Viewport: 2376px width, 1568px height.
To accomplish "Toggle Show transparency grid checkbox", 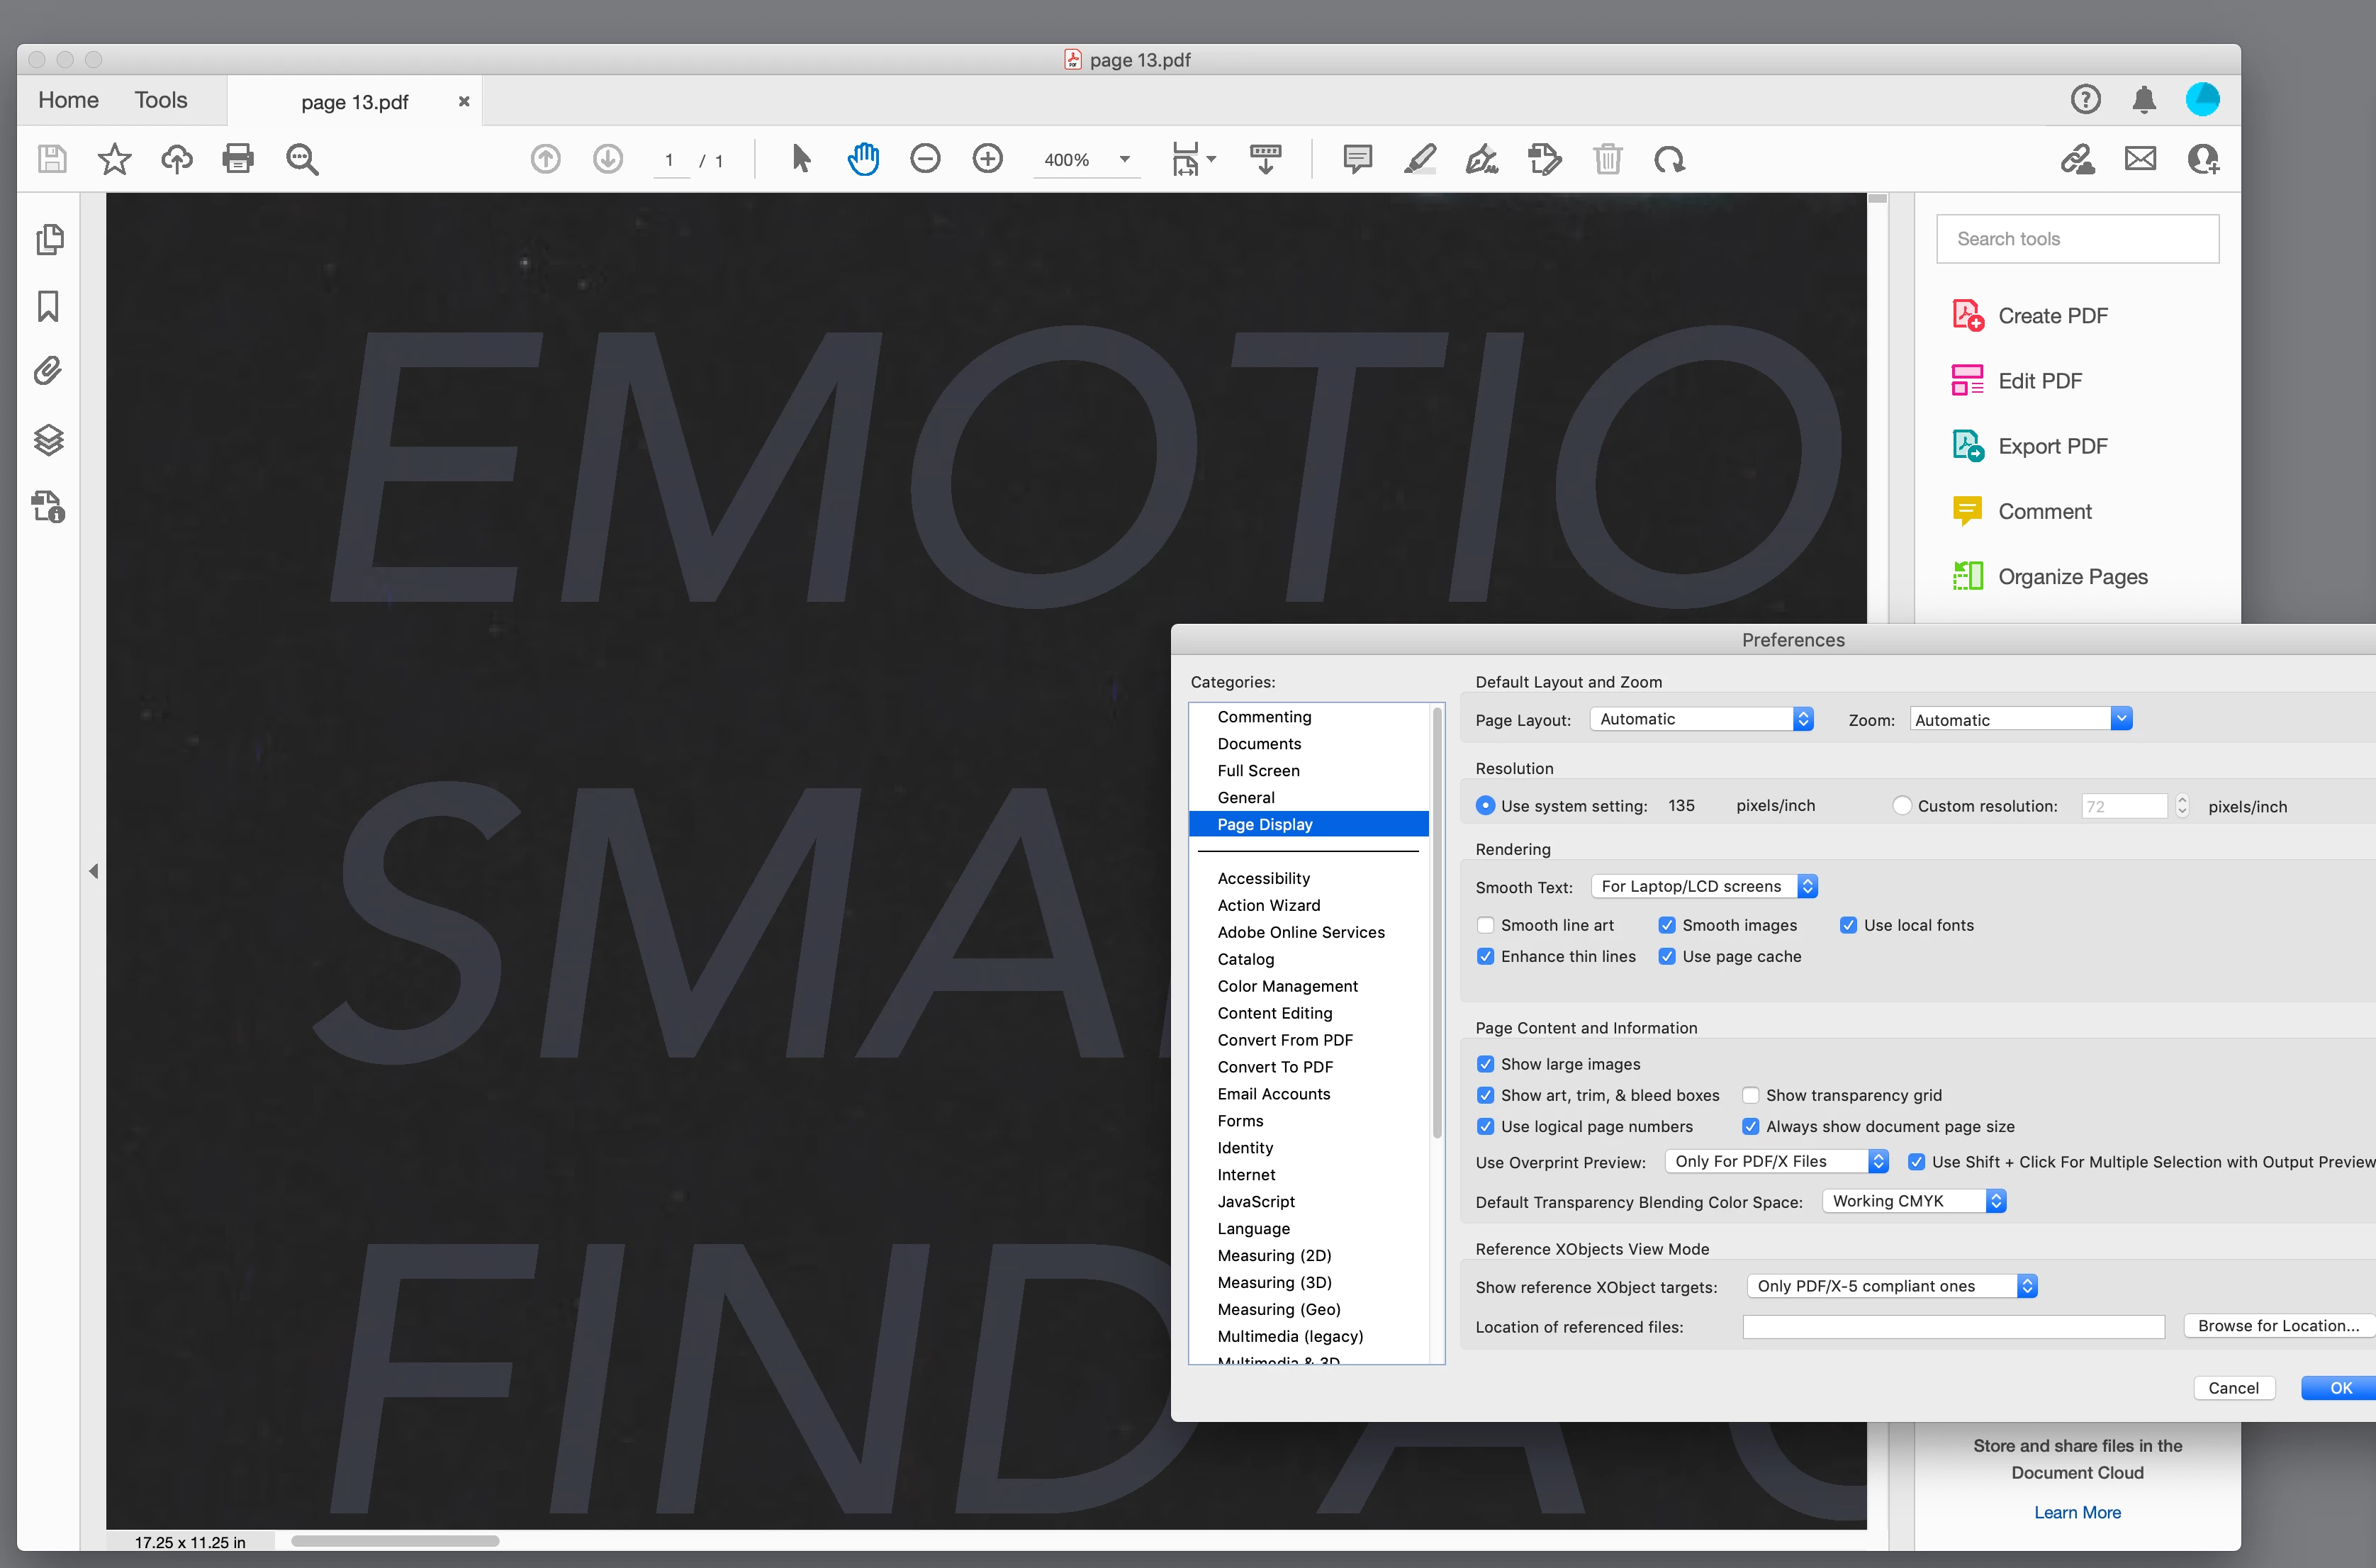I will pos(1751,1095).
